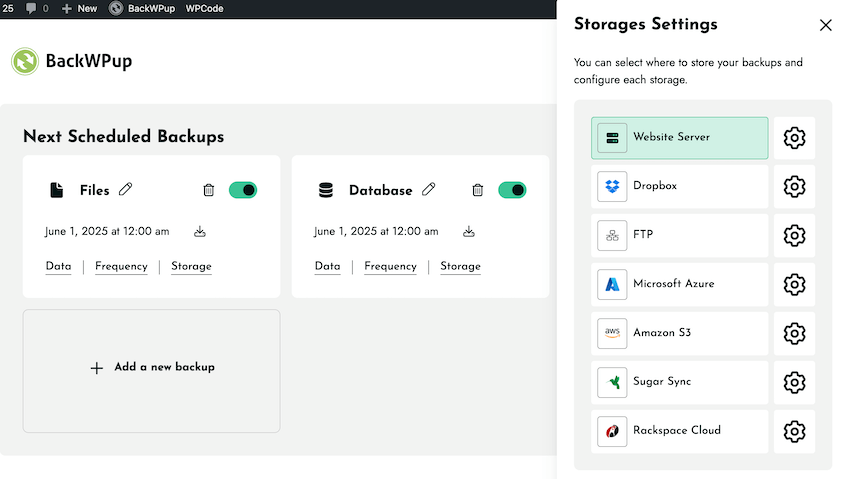Select Dropbox storage option
Viewport: 845px width, 479px height.
coord(680,186)
